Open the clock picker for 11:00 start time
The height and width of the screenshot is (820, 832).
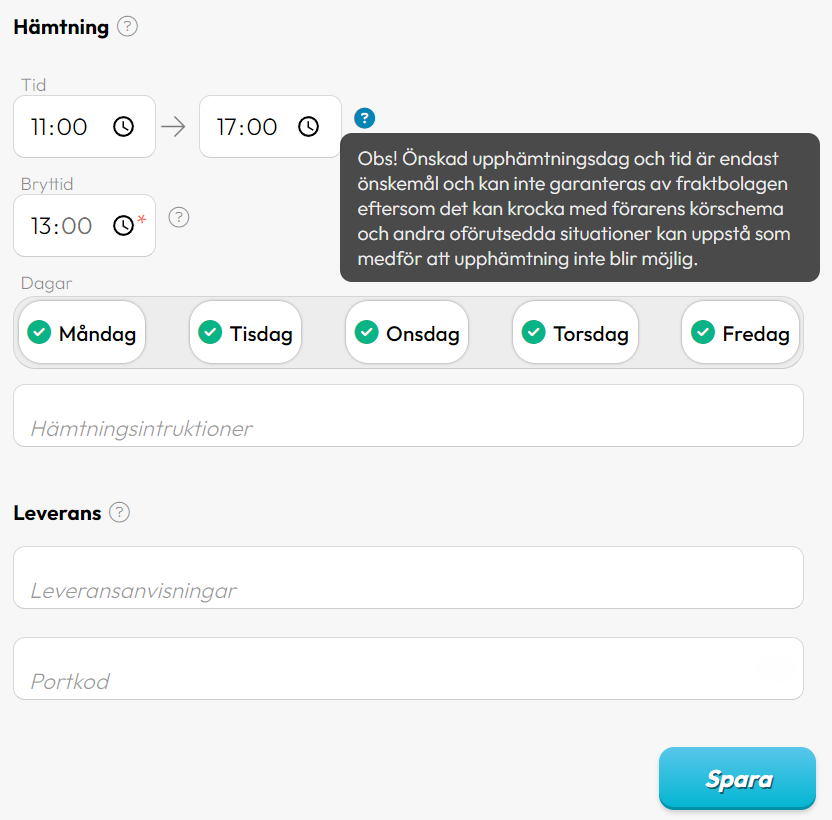click(124, 127)
